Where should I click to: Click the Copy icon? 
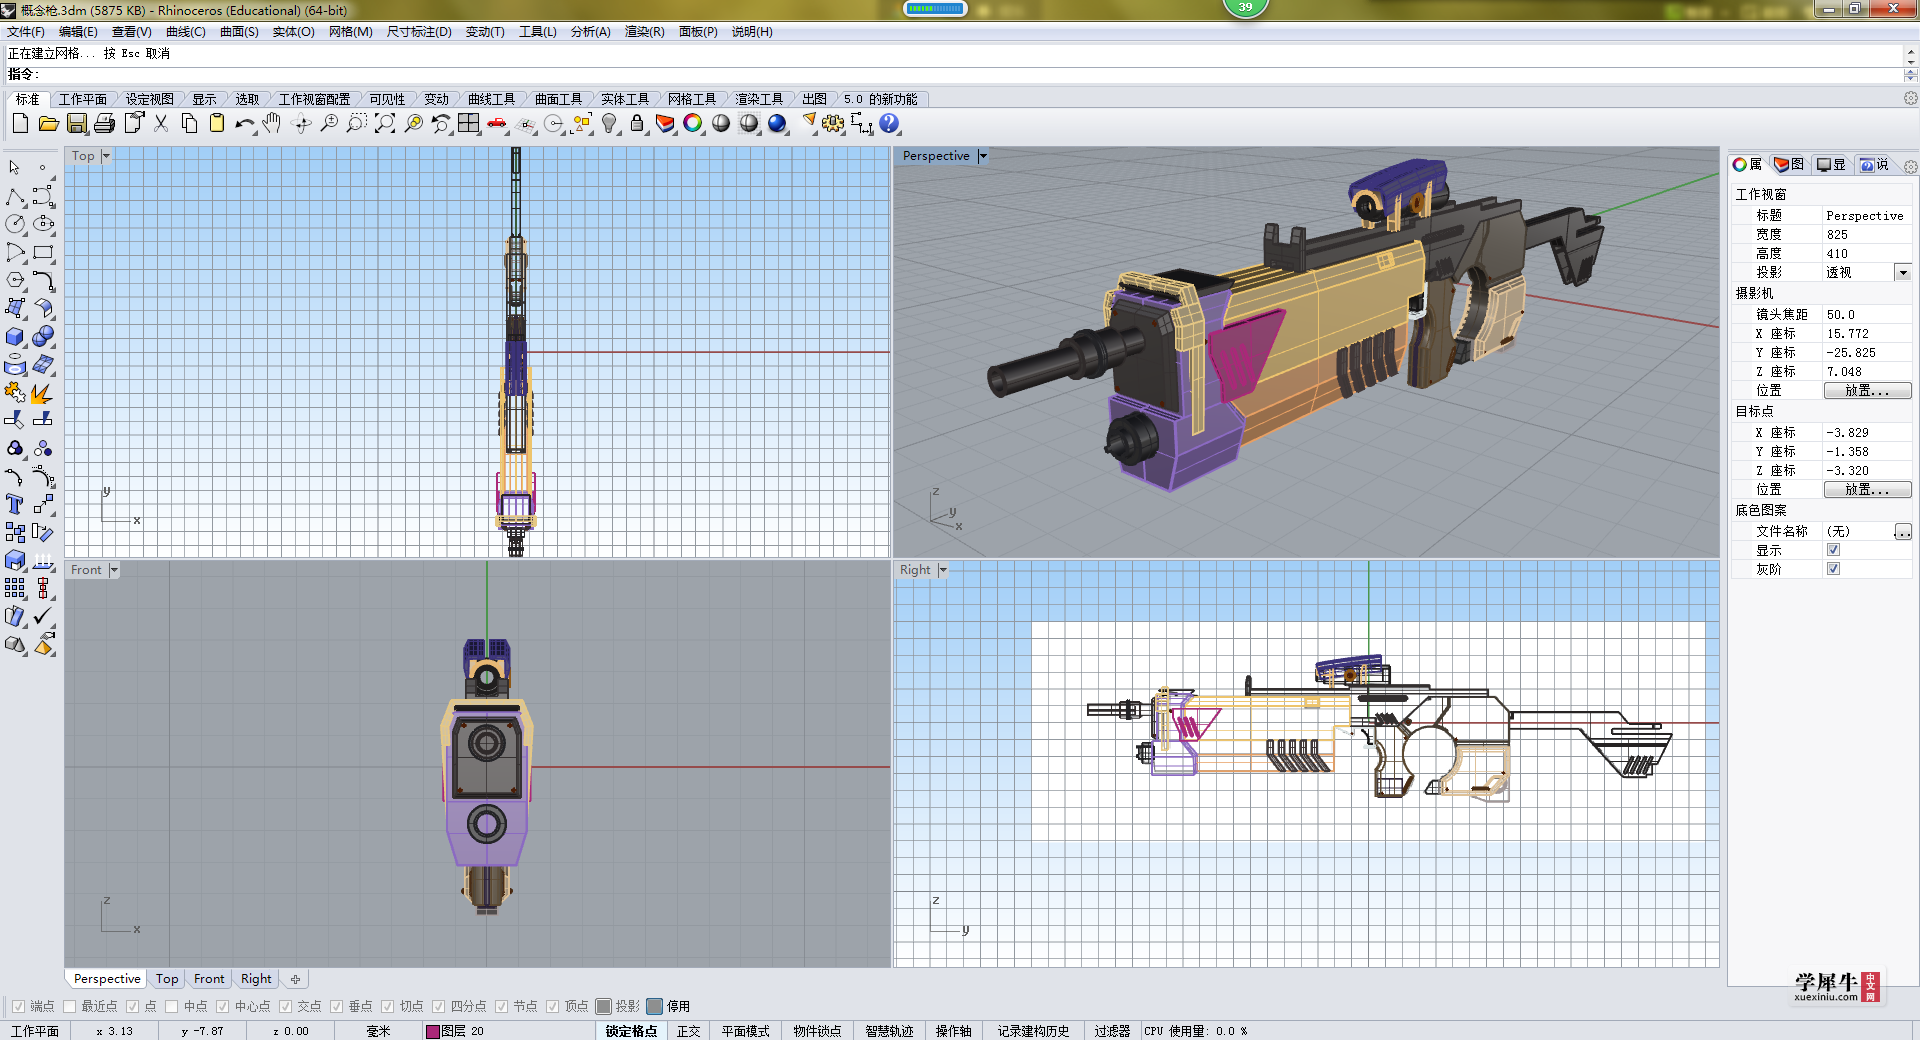tap(189, 123)
